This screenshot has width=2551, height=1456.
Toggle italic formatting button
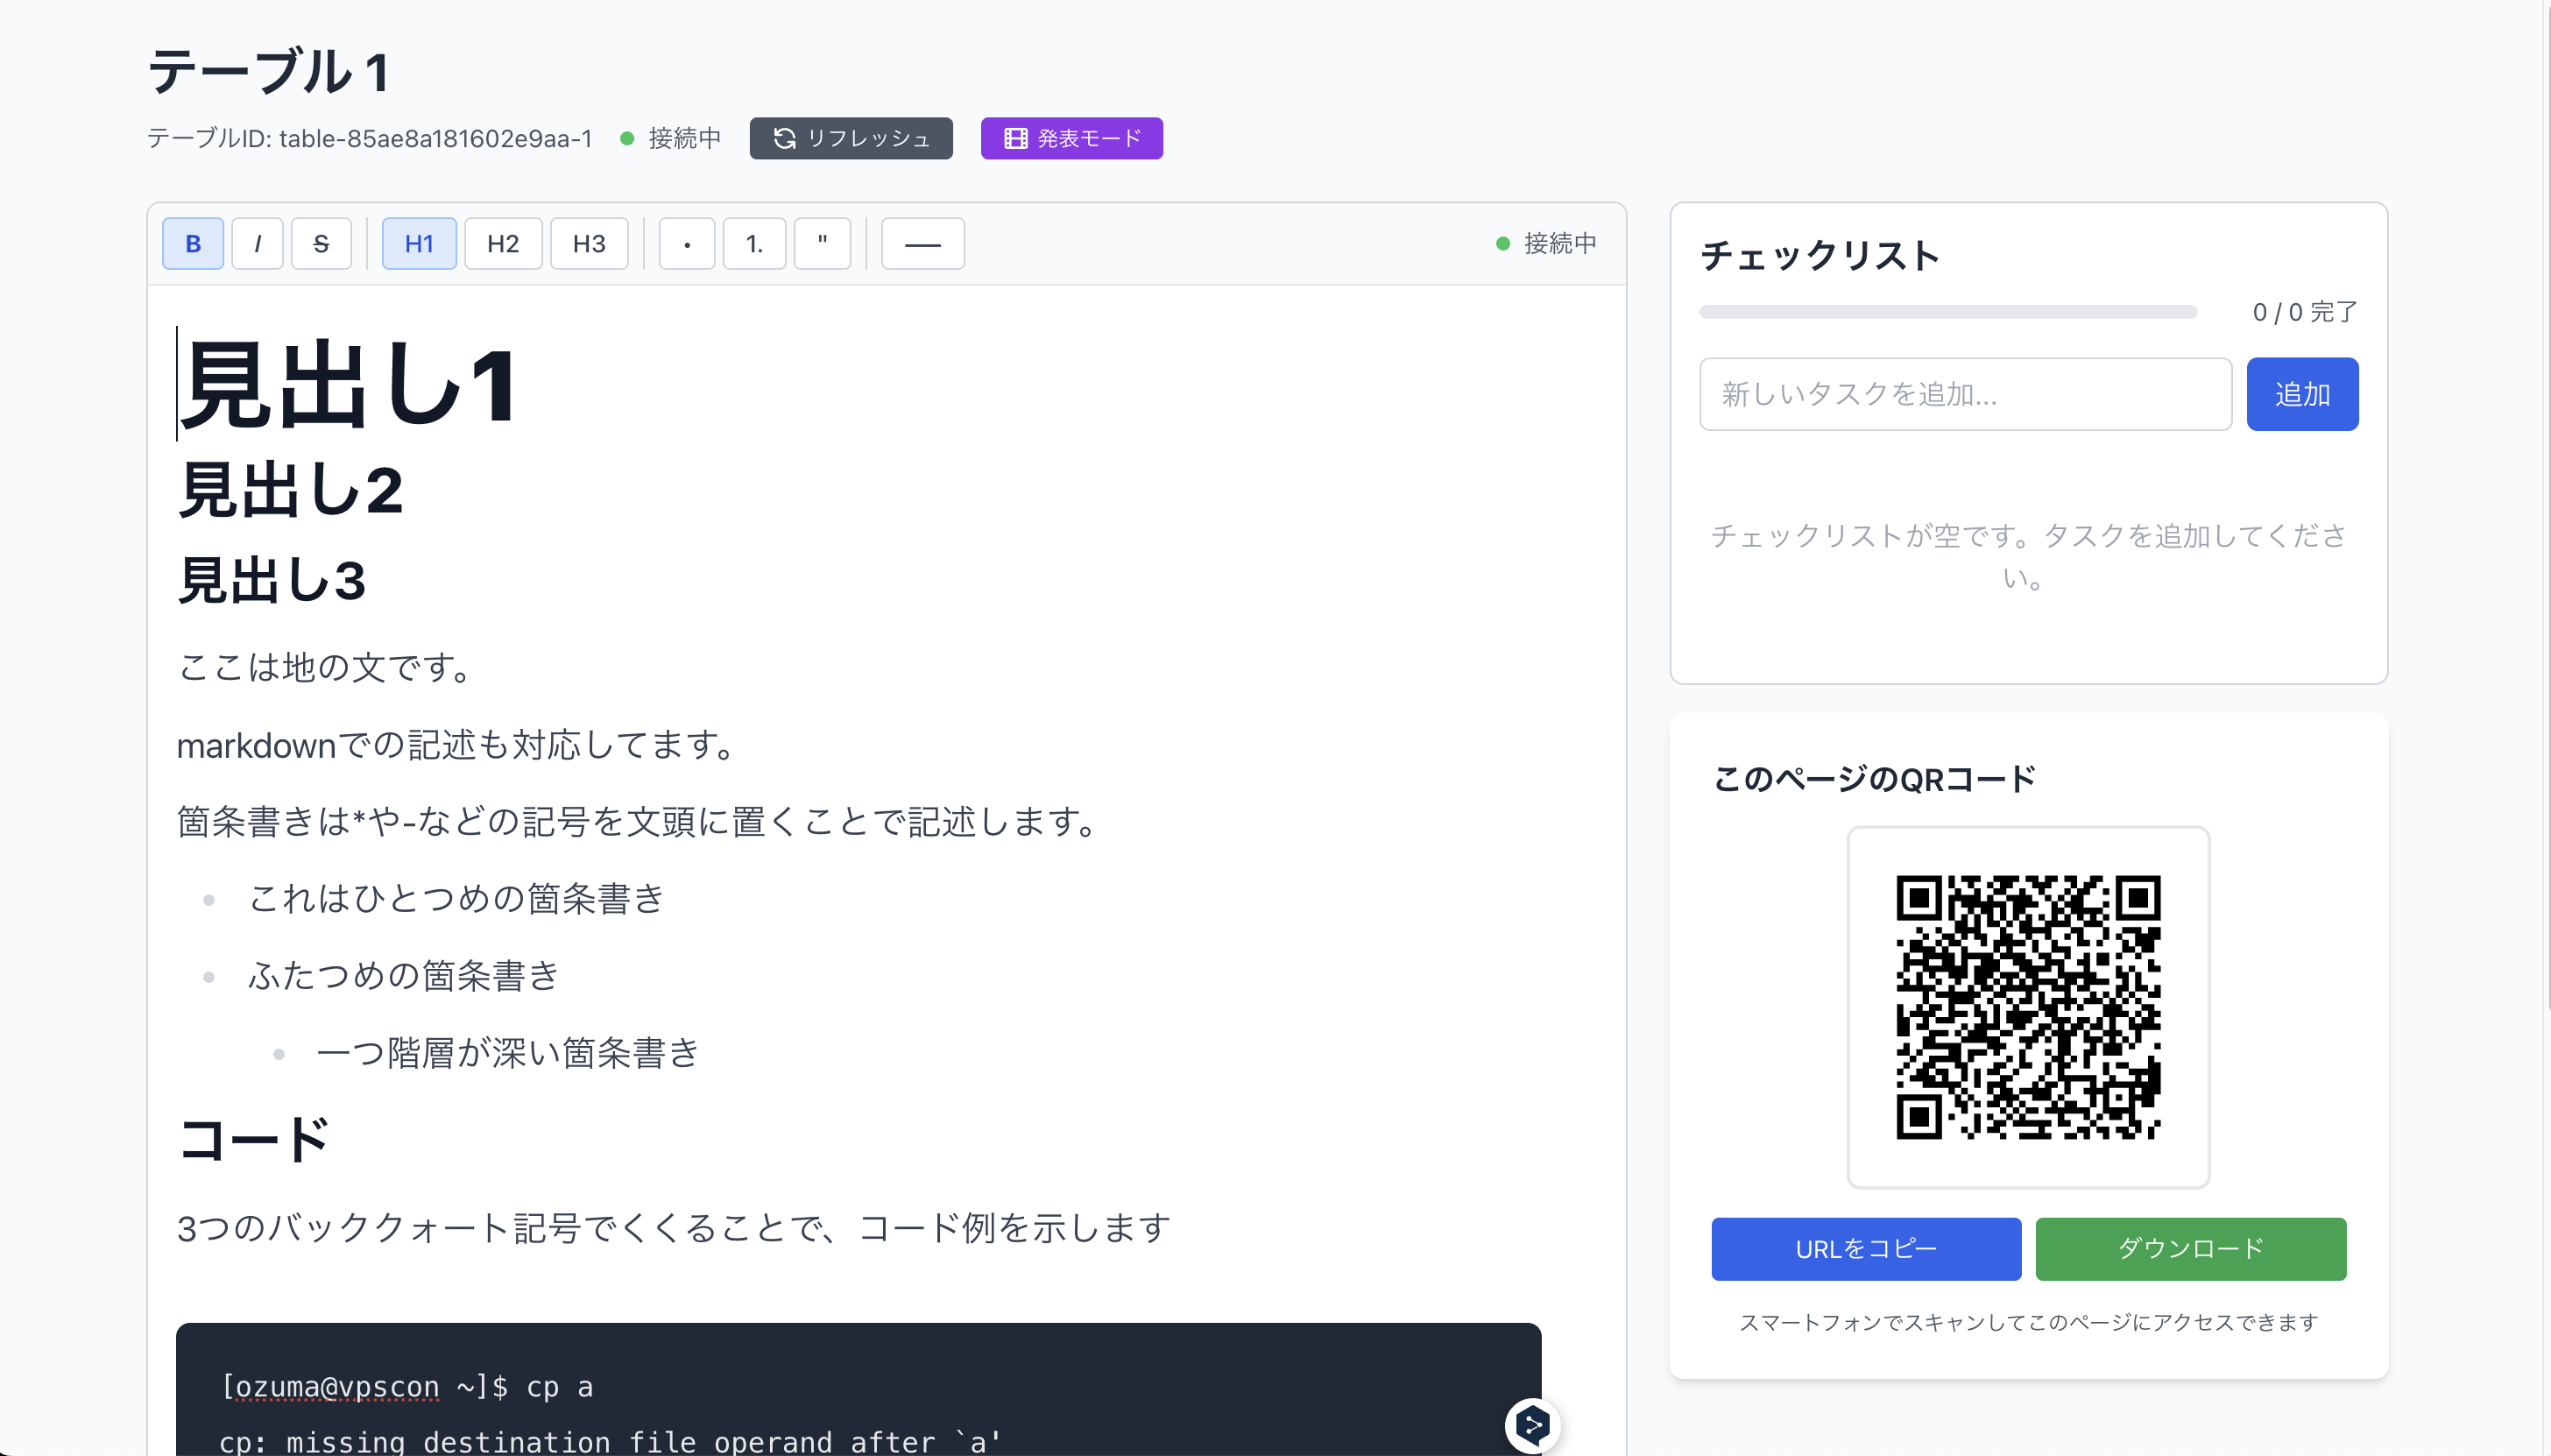tap(258, 244)
